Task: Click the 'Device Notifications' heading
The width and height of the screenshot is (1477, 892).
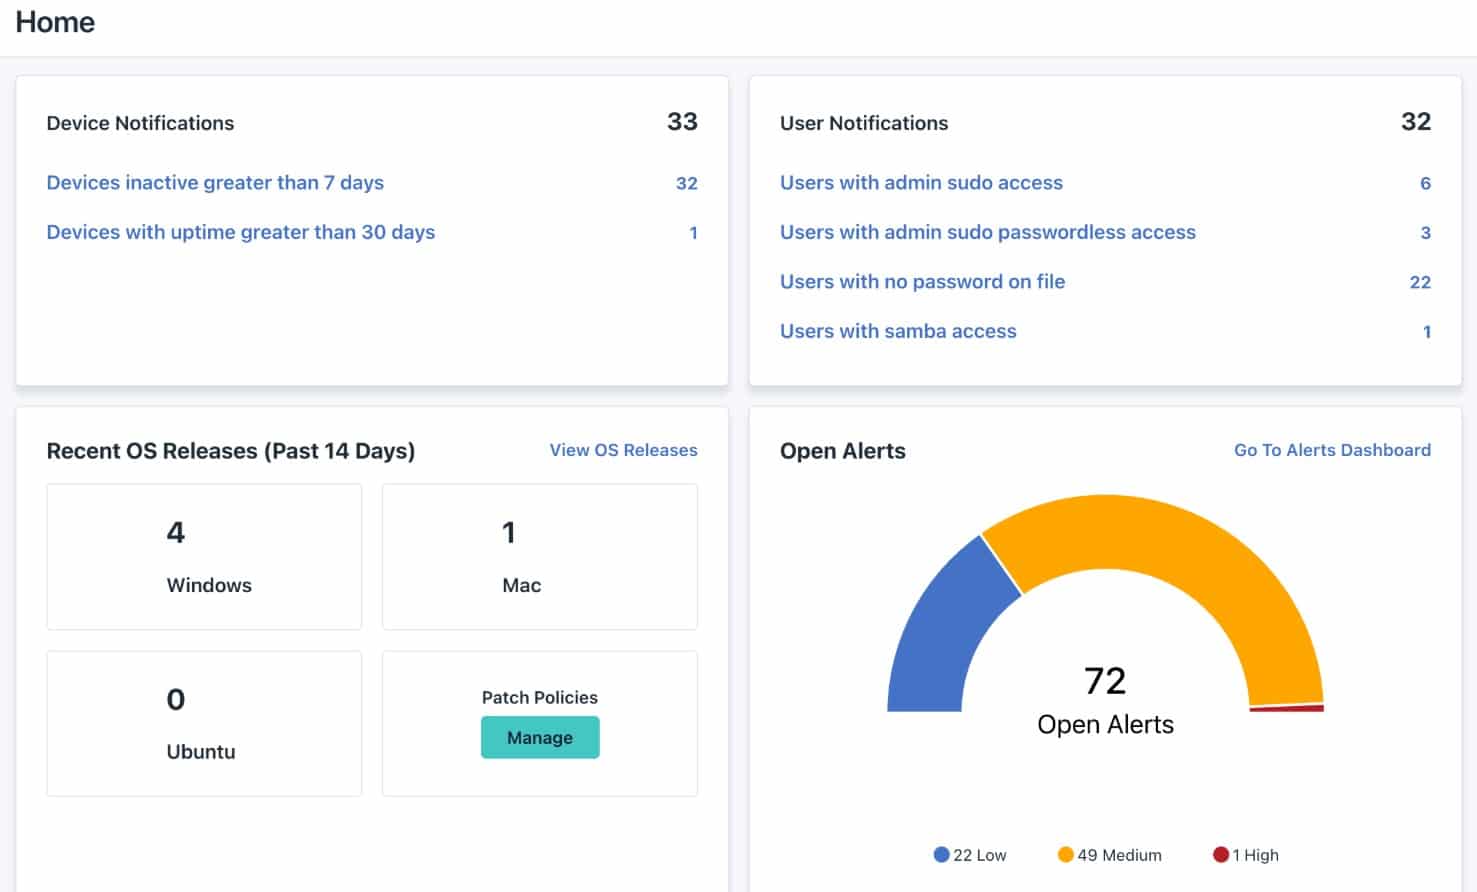Action: 140,123
